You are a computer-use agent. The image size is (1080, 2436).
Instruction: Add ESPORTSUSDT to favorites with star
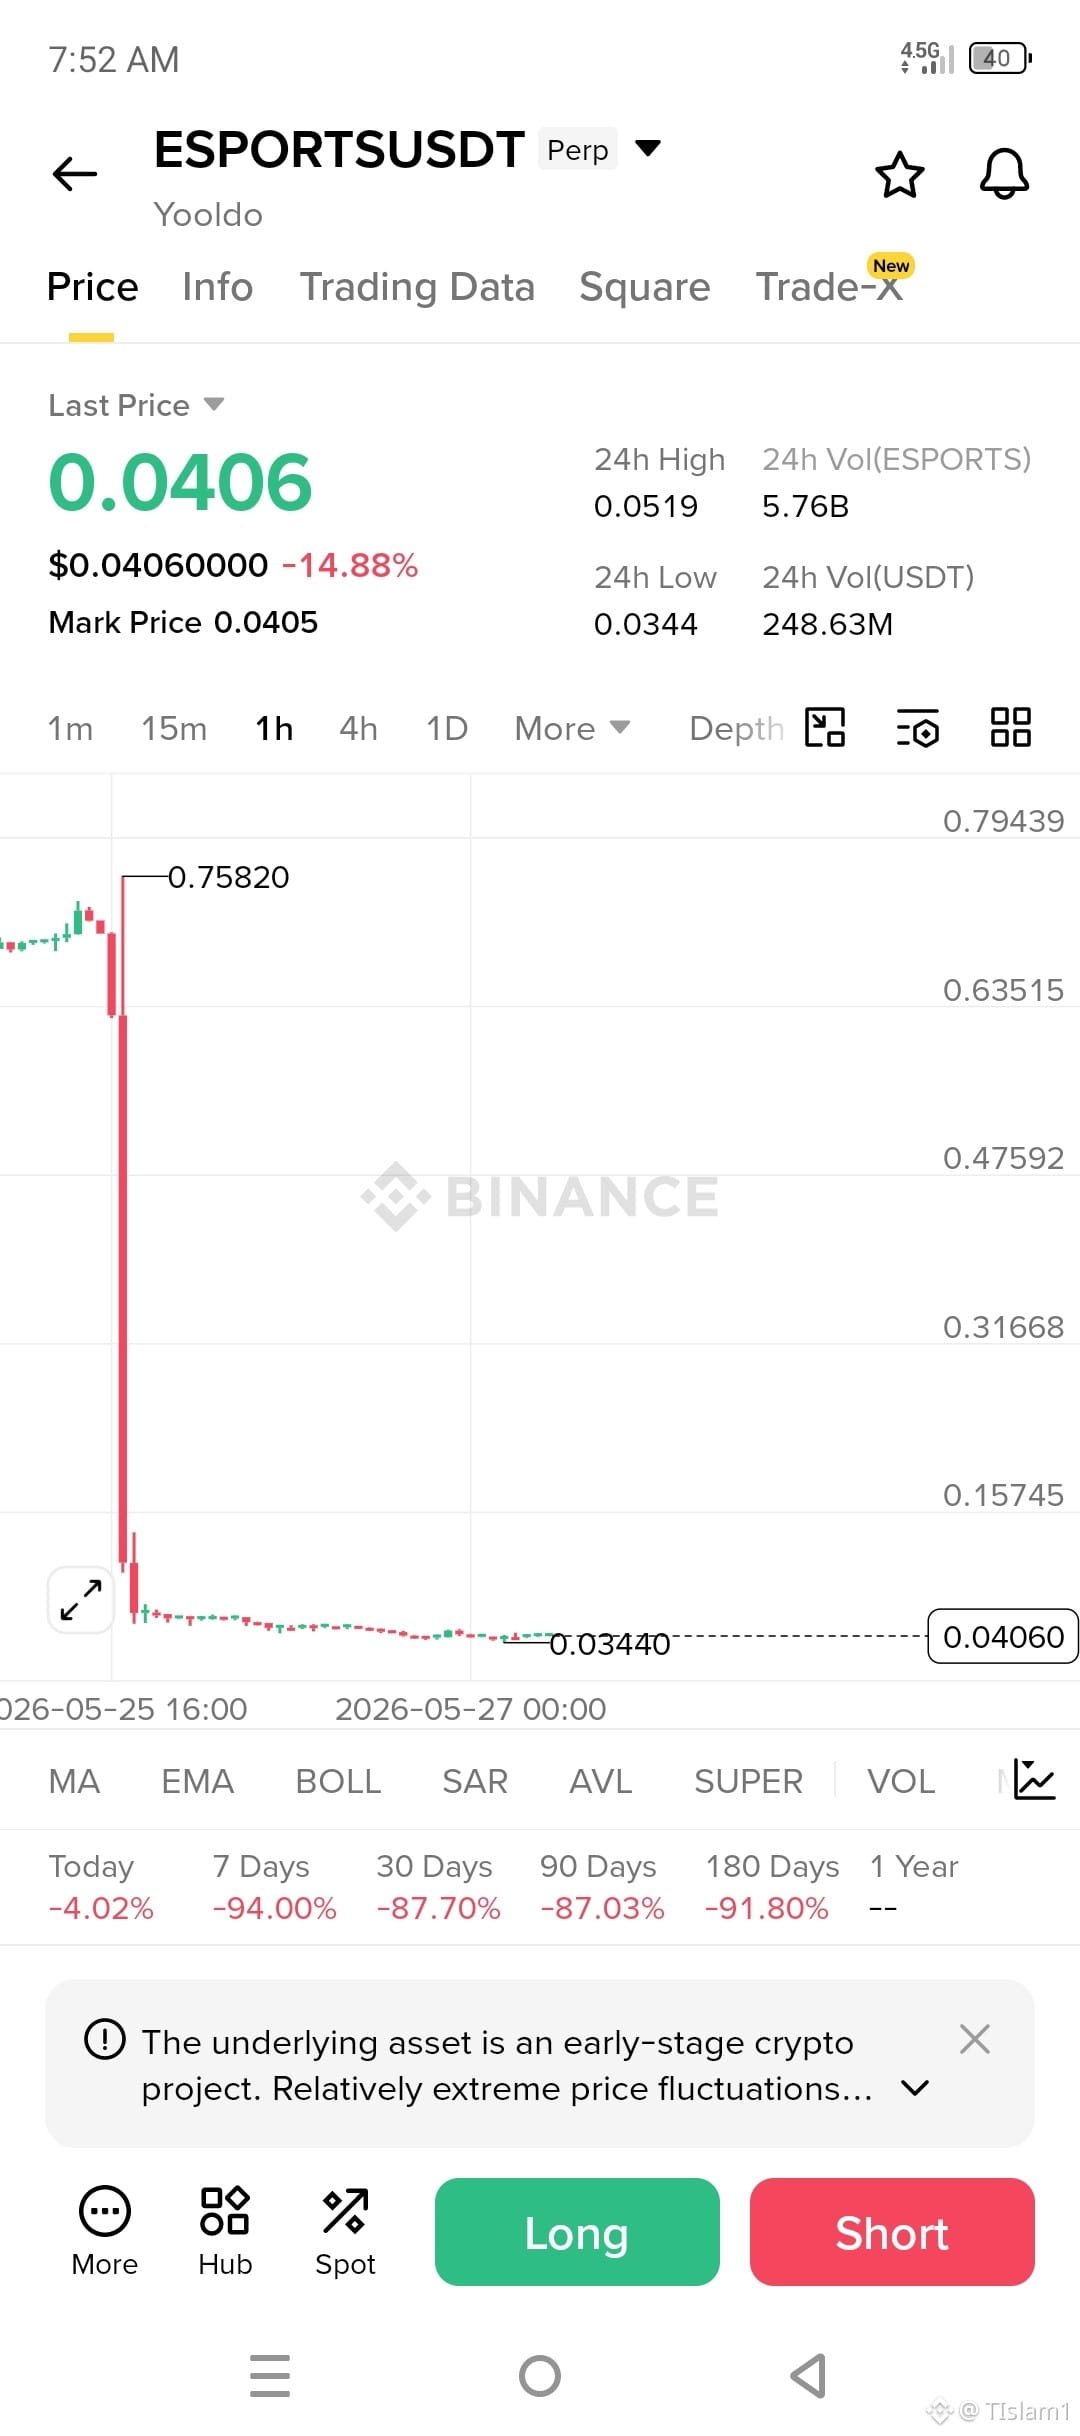tap(899, 175)
